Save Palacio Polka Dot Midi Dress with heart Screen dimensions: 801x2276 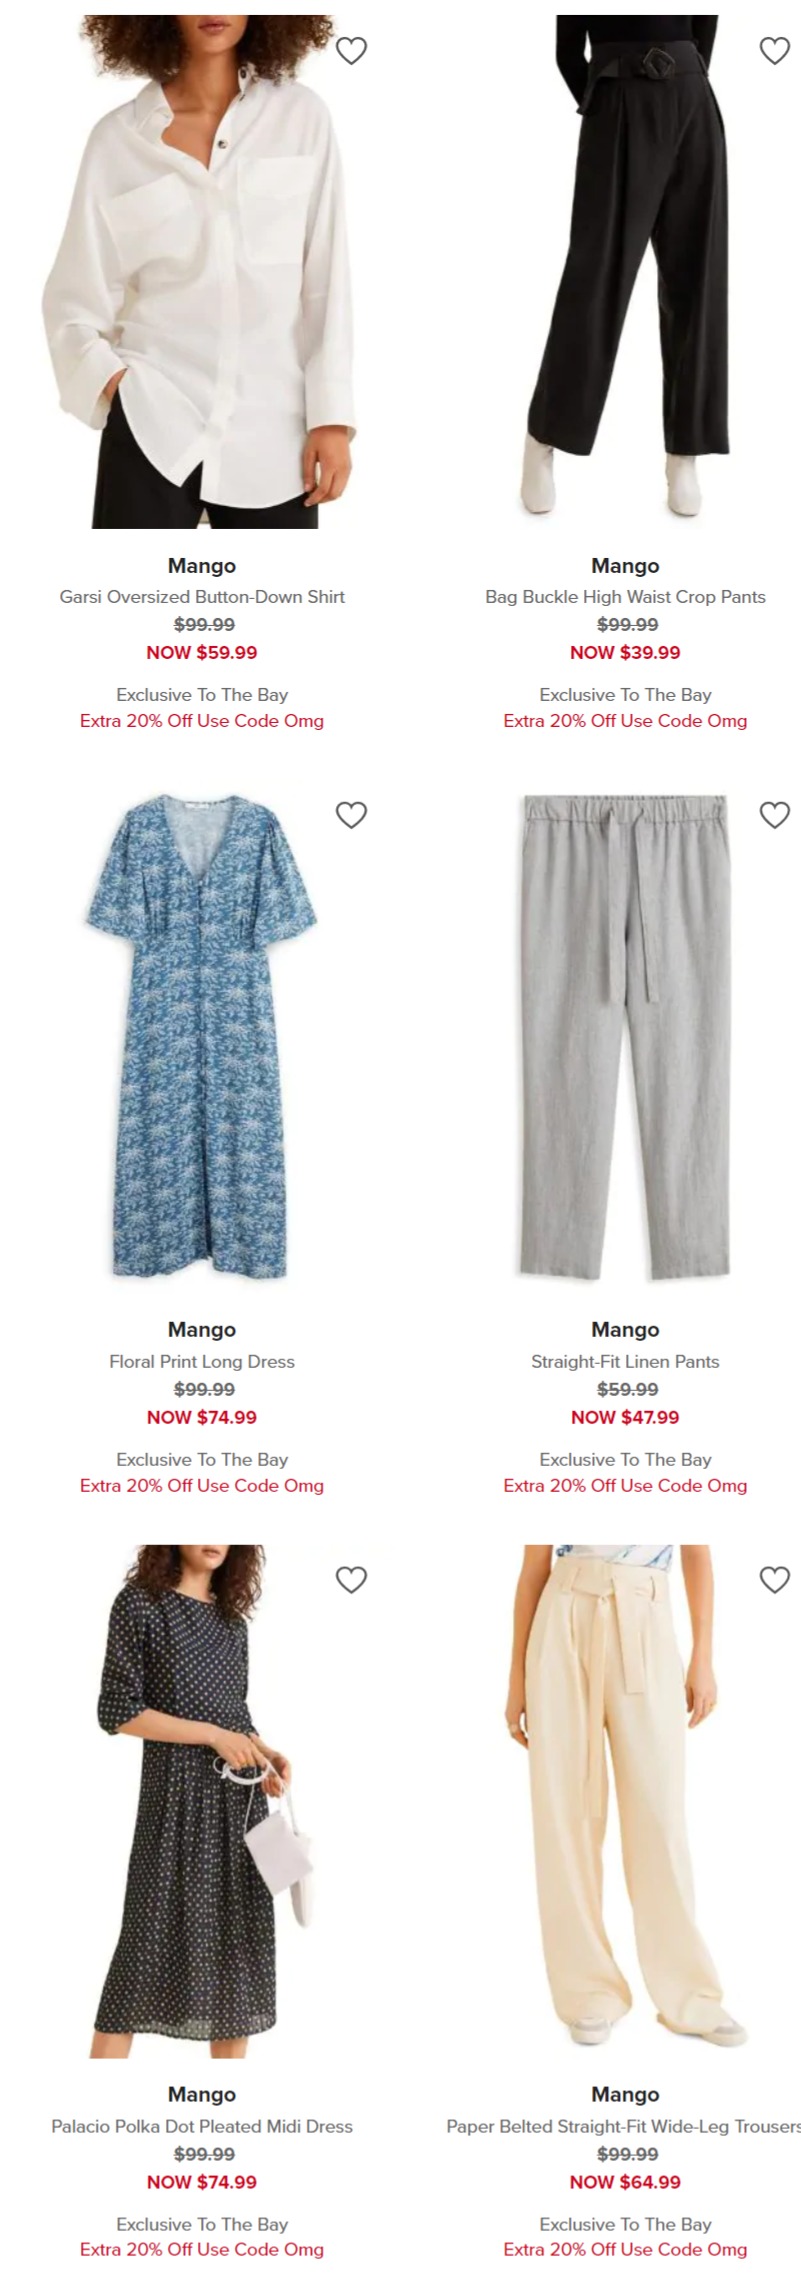click(351, 1579)
